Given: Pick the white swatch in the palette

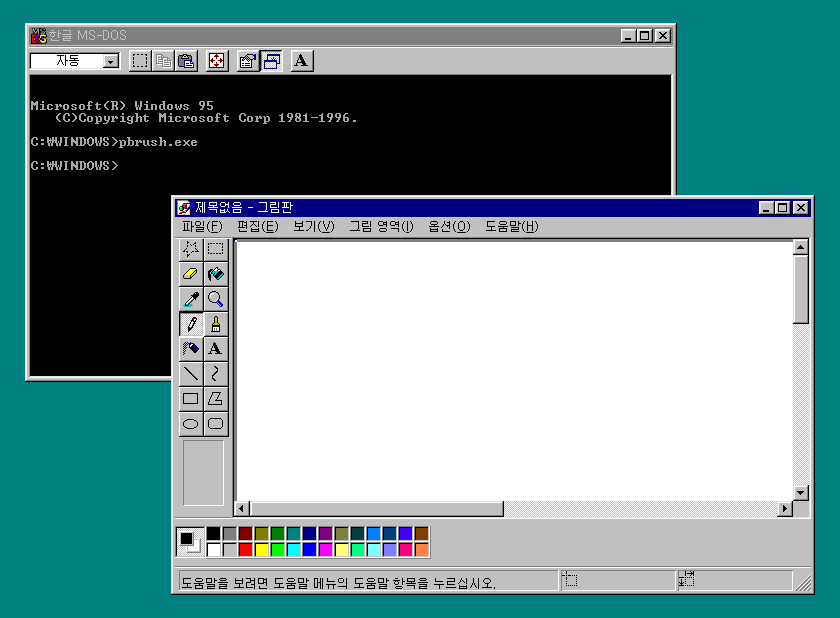Looking at the screenshot, I should (213, 549).
